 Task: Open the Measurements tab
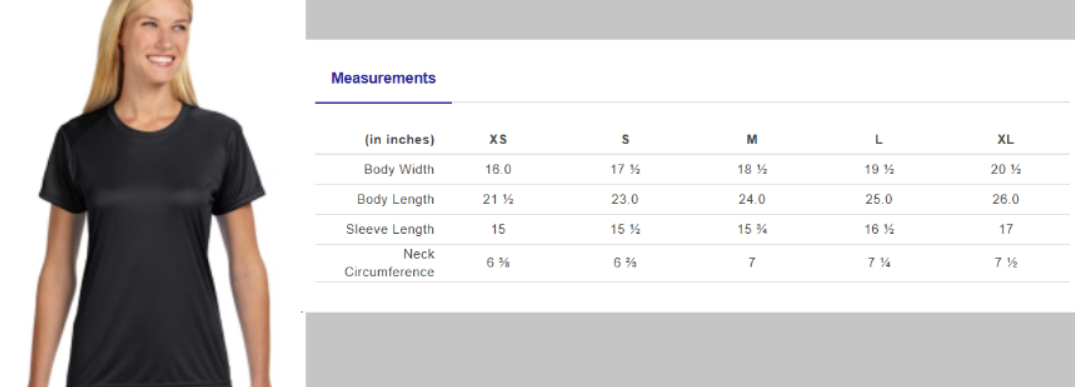[383, 78]
